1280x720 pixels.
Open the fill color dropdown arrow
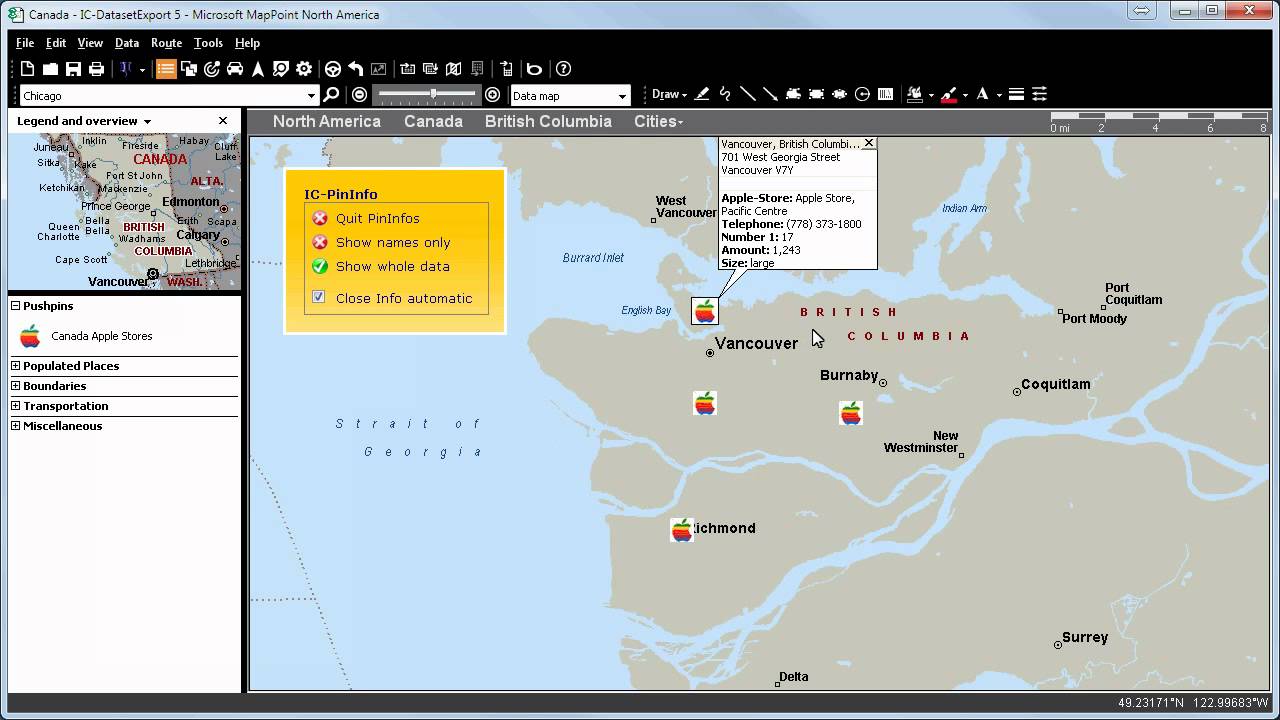coord(931,96)
